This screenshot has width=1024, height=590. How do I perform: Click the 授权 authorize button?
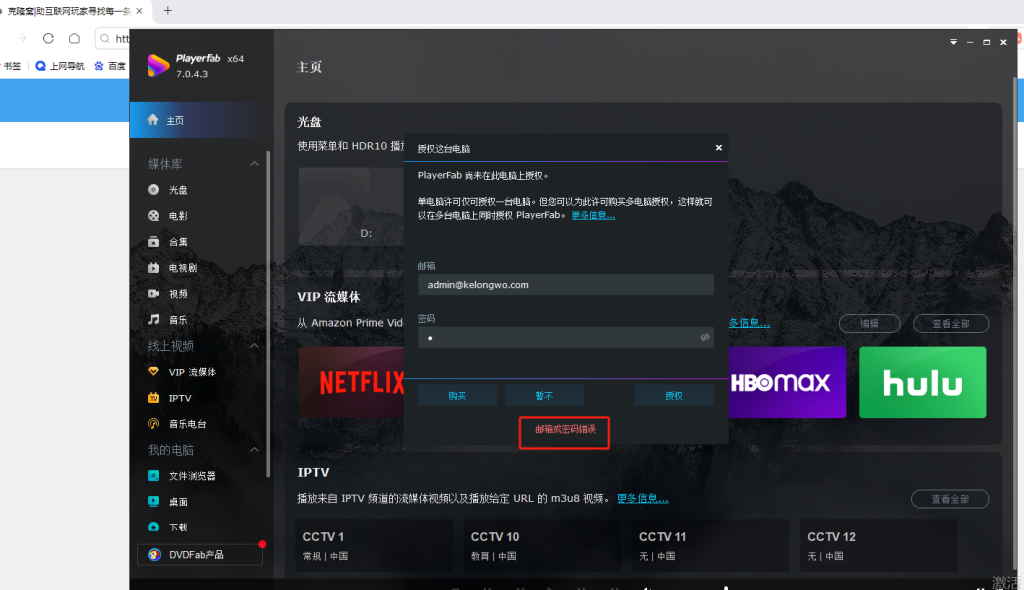tap(674, 396)
